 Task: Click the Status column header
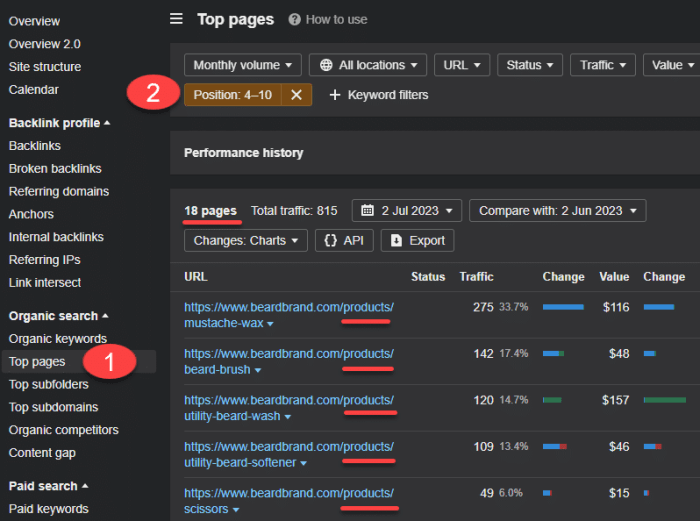[x=428, y=277]
